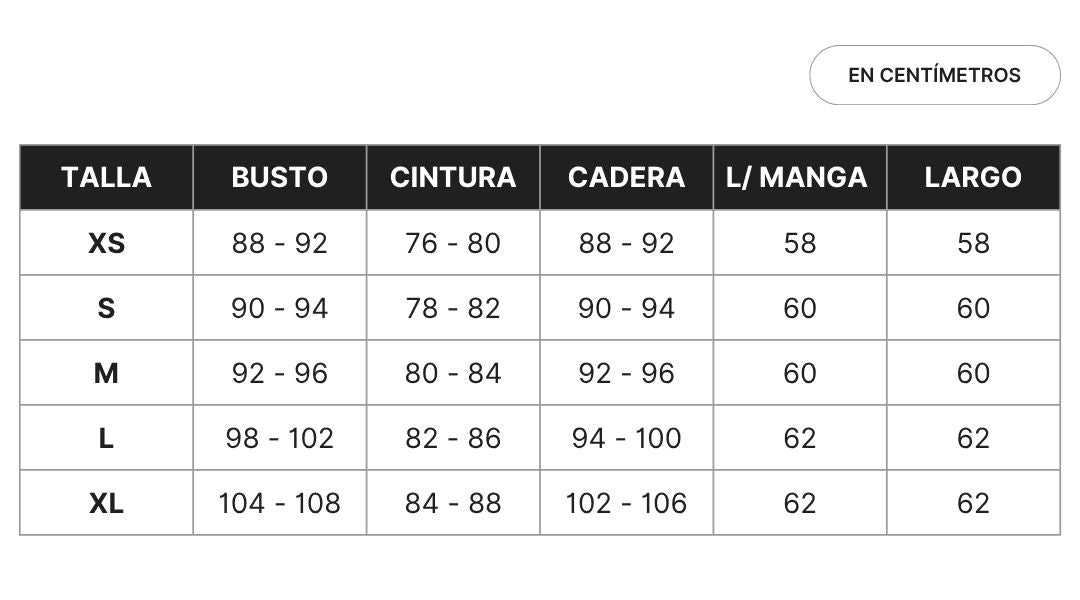Click the XL size row label
Viewport: 1080px width, 600px height.
pos(106,504)
